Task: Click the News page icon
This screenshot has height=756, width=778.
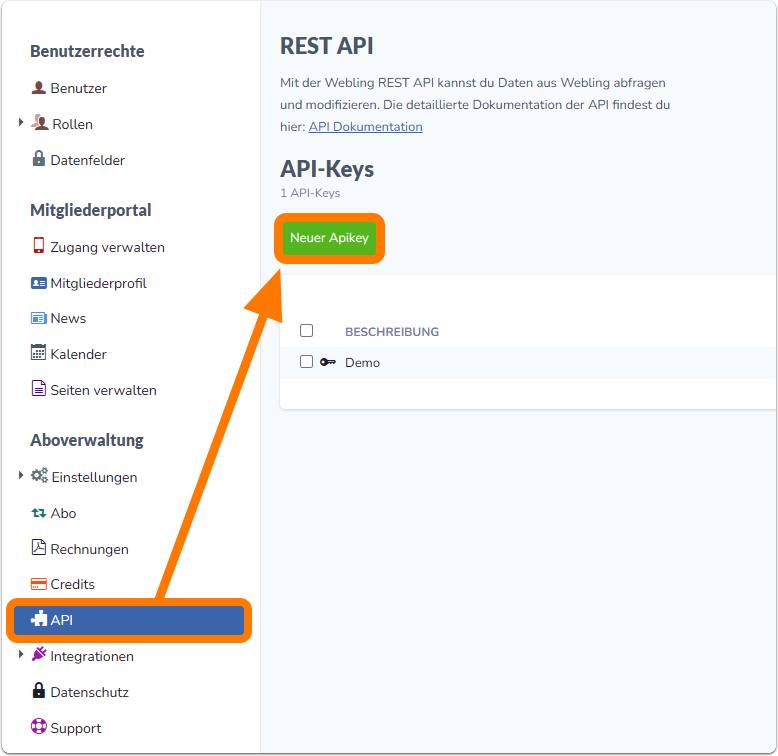Action: coord(38,318)
